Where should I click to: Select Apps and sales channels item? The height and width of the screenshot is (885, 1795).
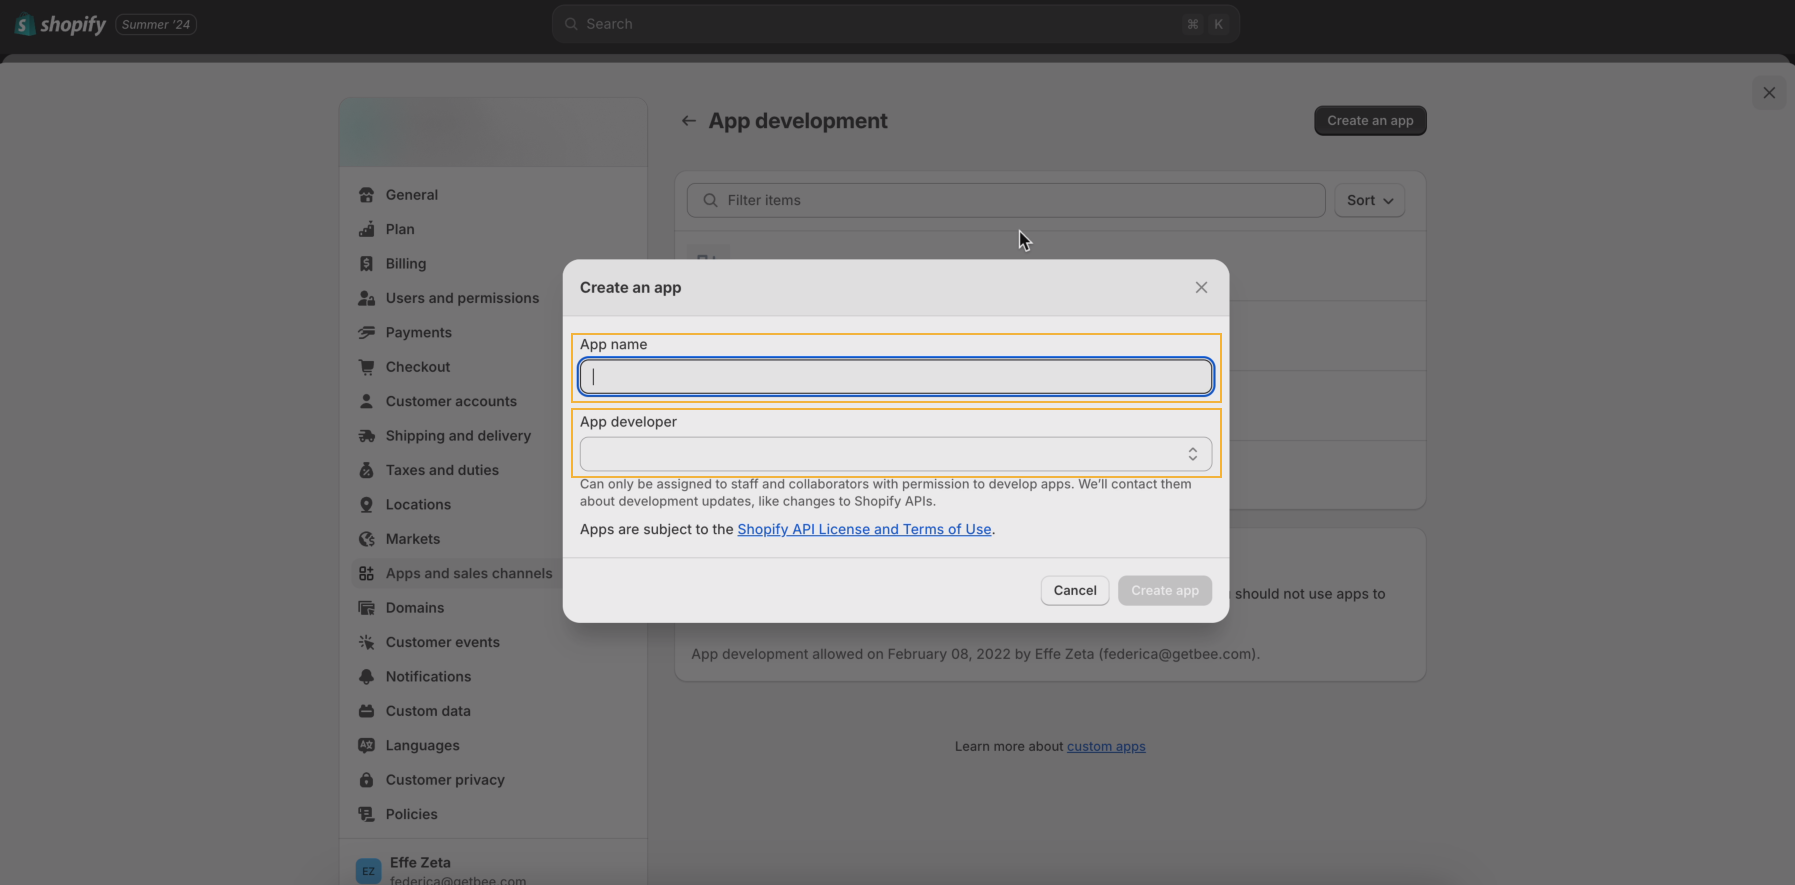coord(469,574)
